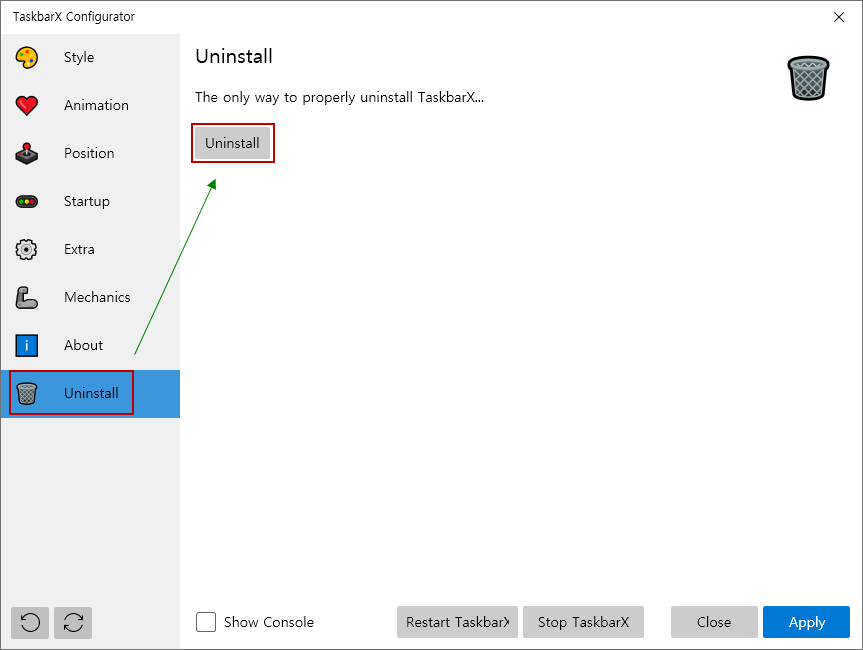863x650 pixels.
Task: Click the Startup traffic light icon
Action: pos(26,201)
